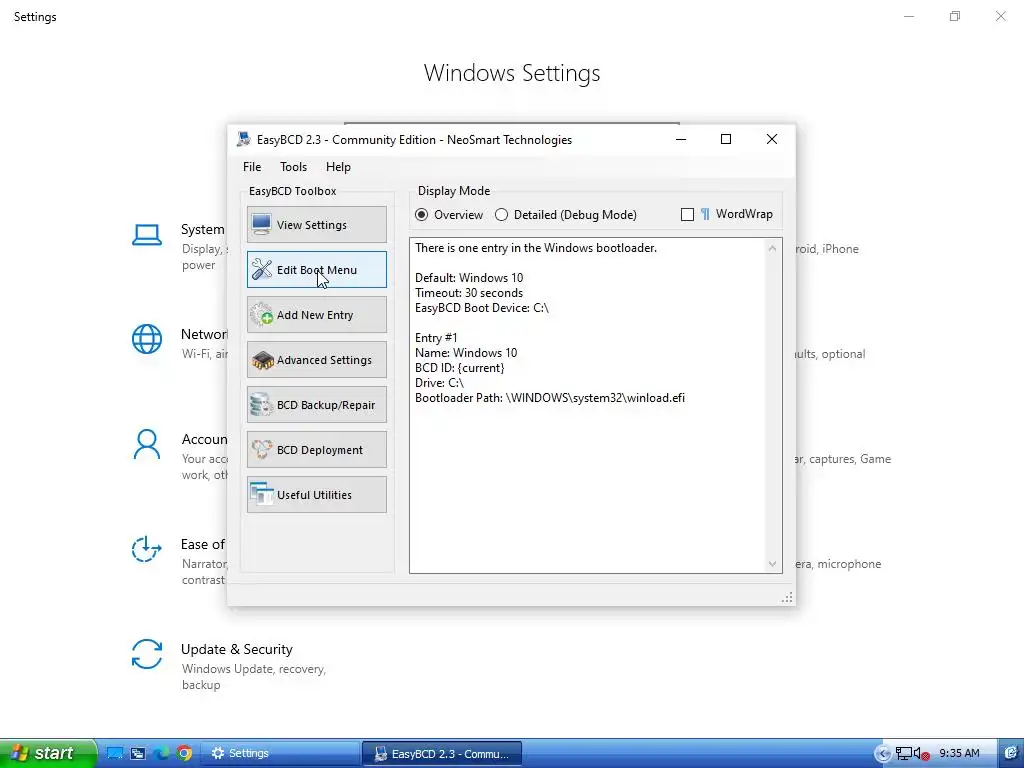Minimize the EasyBCD window
1024x768 pixels.
tap(680, 139)
